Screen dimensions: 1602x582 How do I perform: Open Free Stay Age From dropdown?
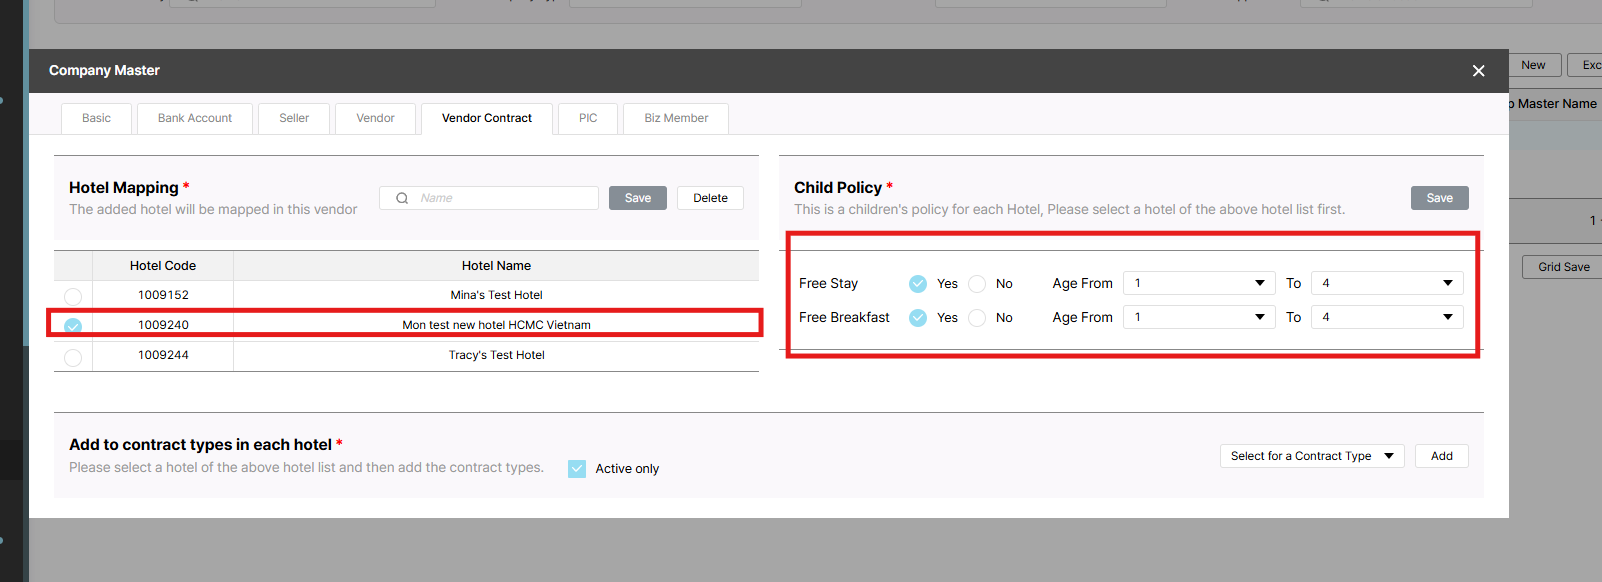click(1198, 283)
